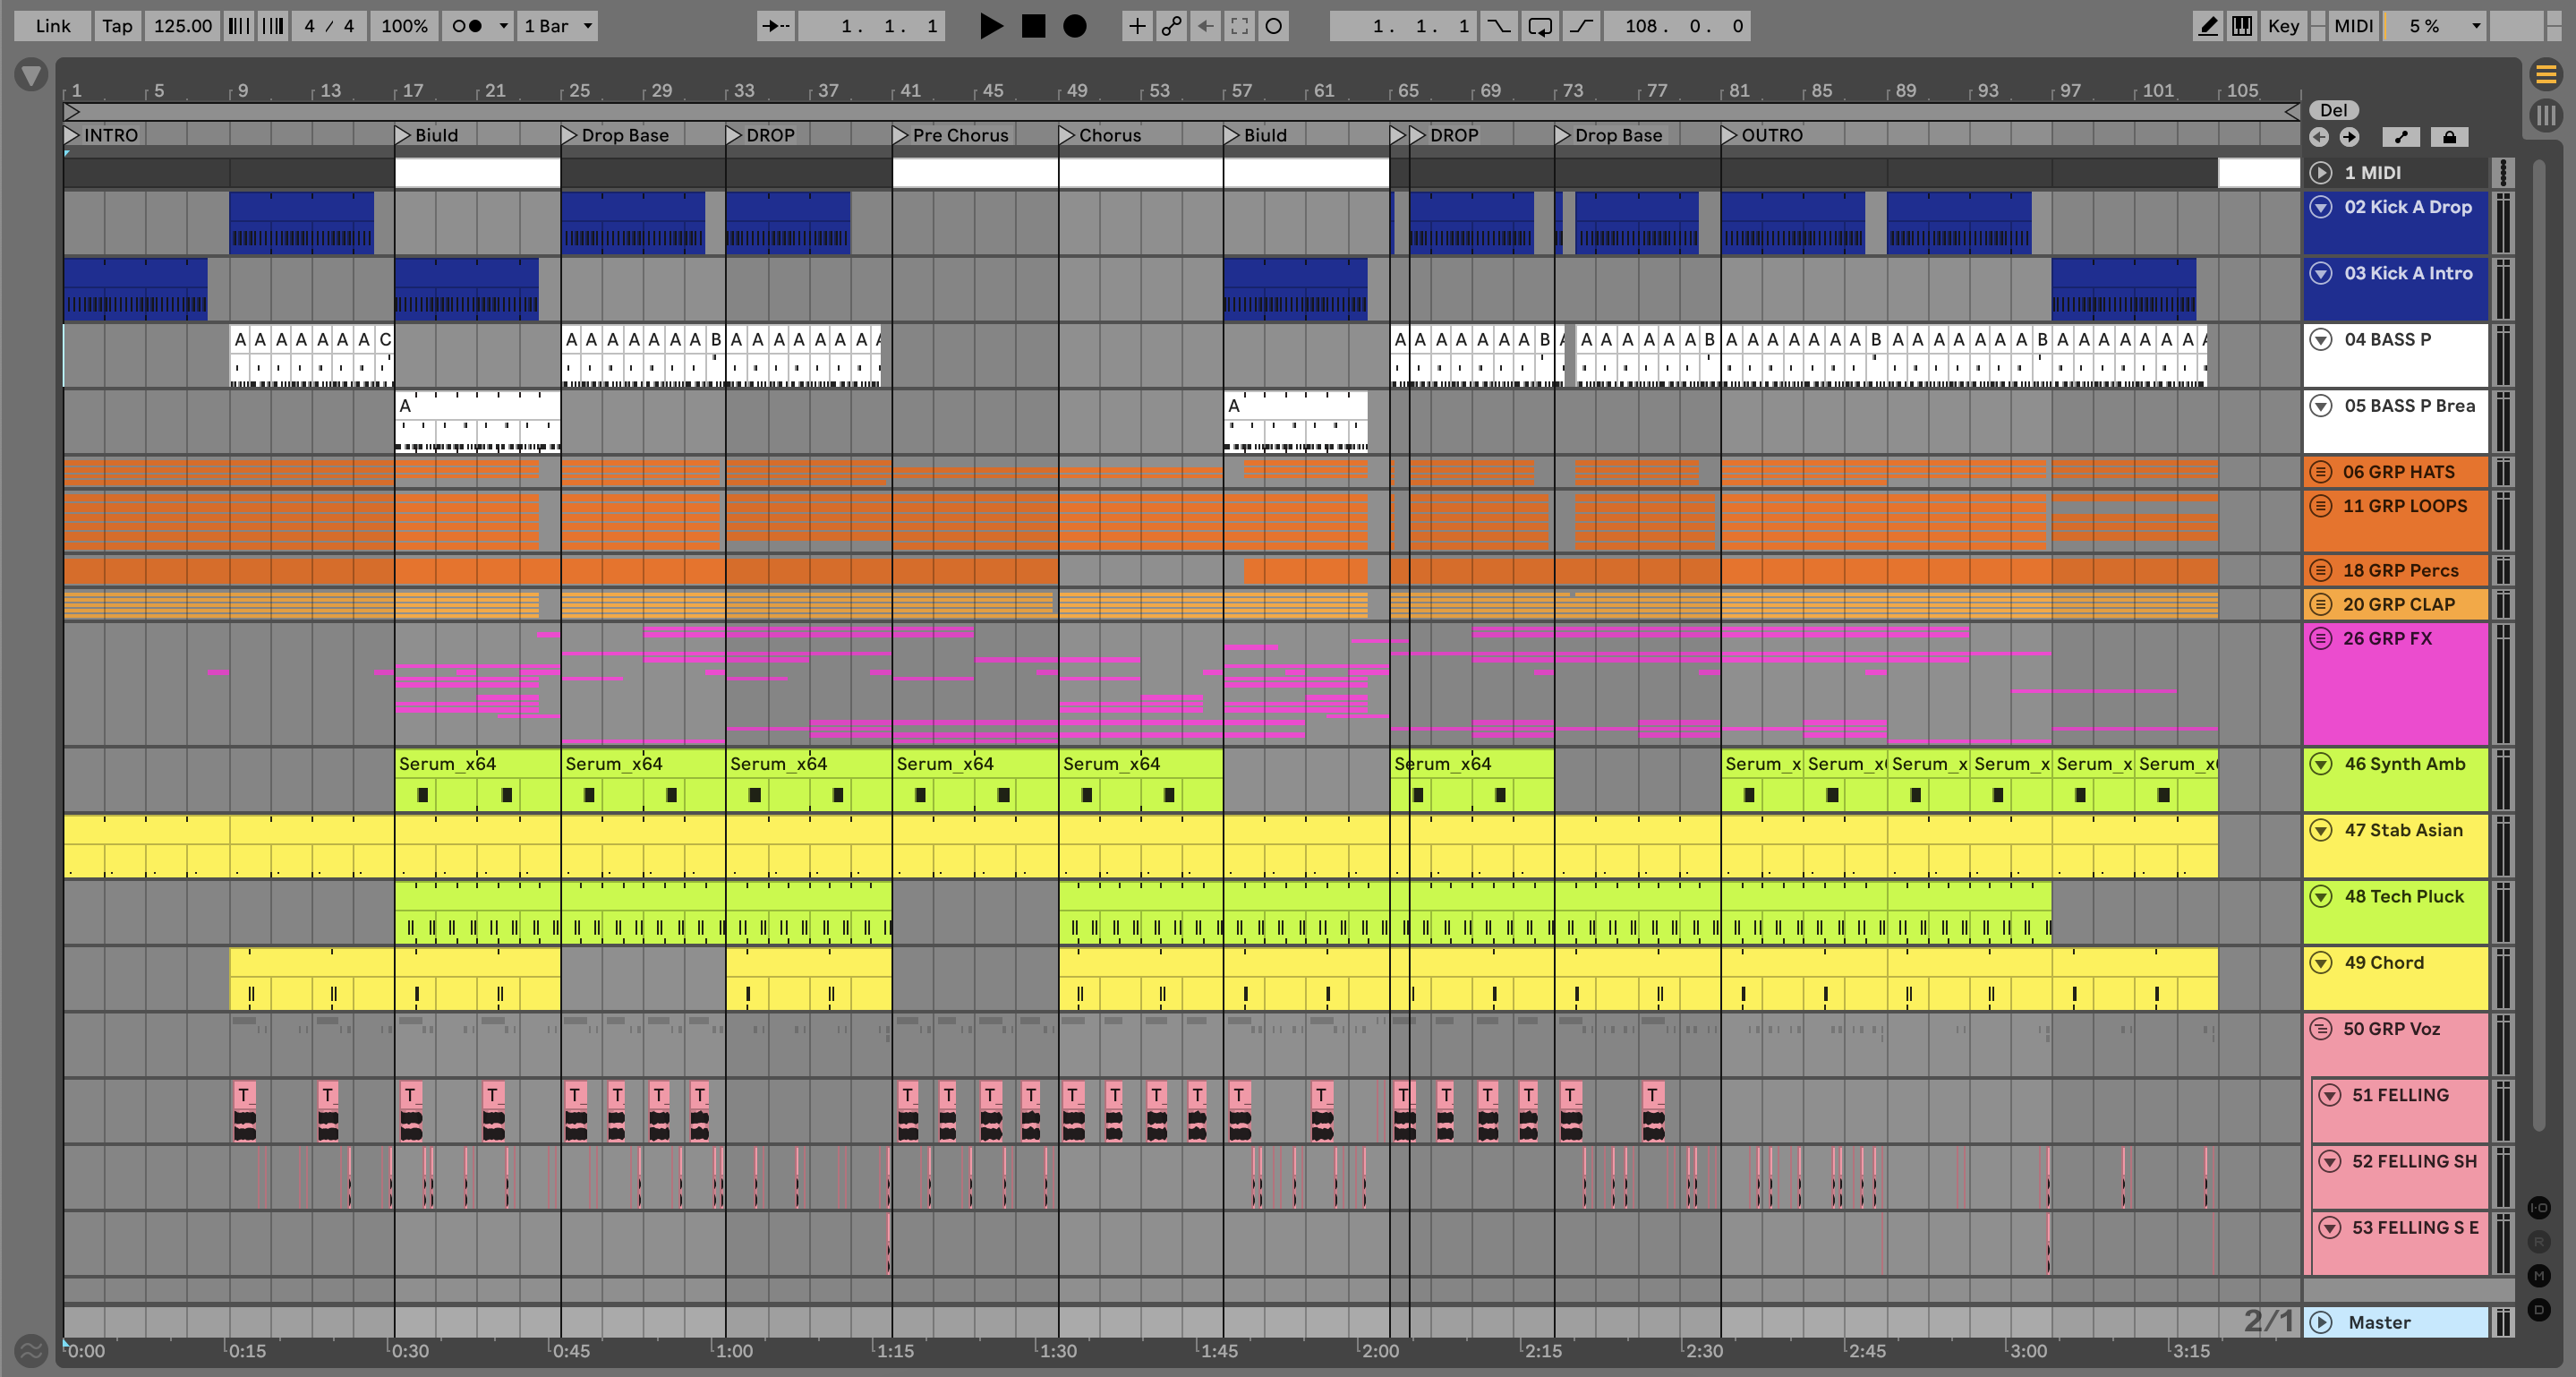Toggle the arrangement Loop switch
The width and height of the screenshot is (2576, 1377).
point(1540,26)
